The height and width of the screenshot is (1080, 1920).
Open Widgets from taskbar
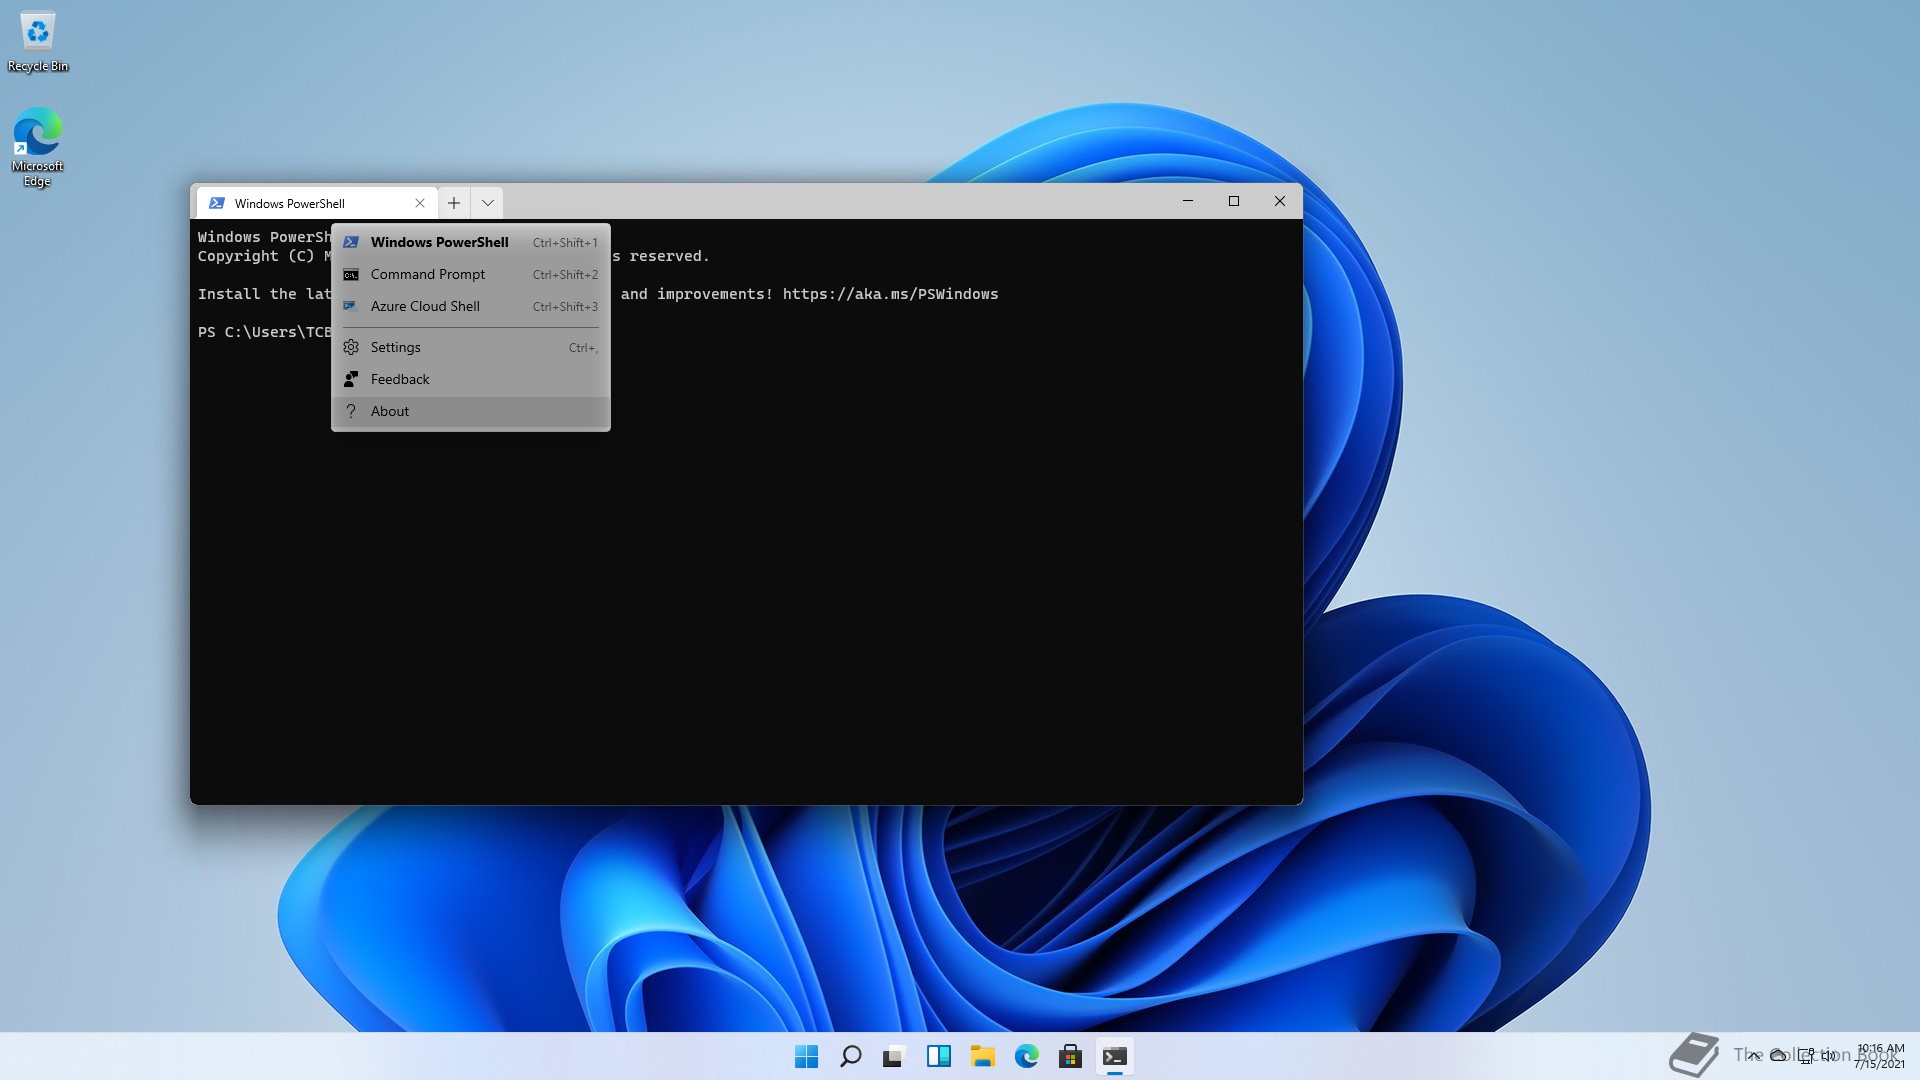coord(938,1056)
